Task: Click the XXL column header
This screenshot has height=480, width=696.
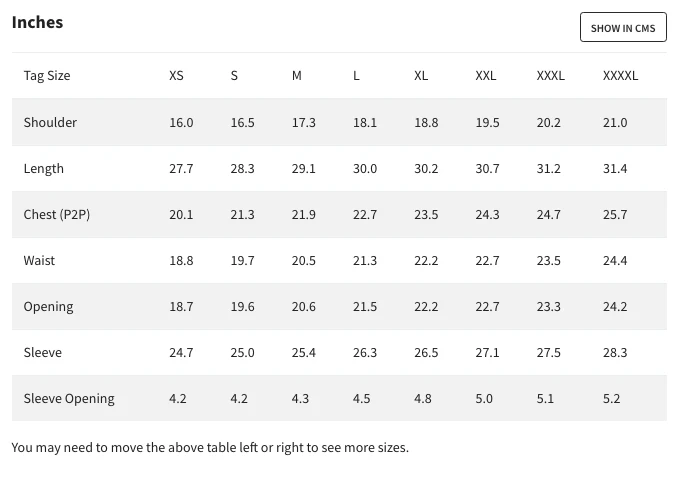Action: coord(486,76)
